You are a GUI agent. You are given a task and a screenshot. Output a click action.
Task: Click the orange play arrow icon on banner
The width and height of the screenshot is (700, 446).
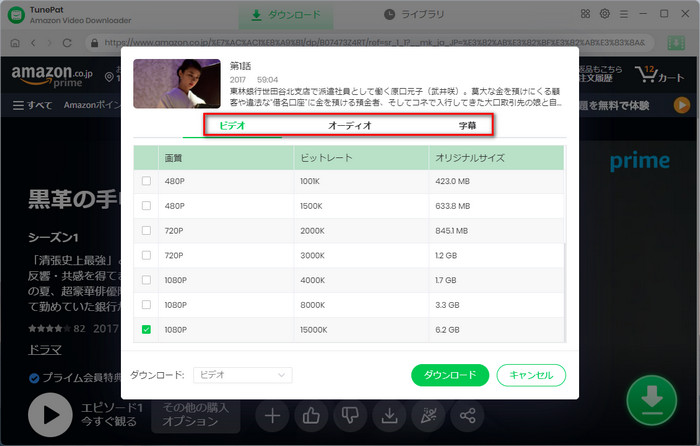coord(682,105)
